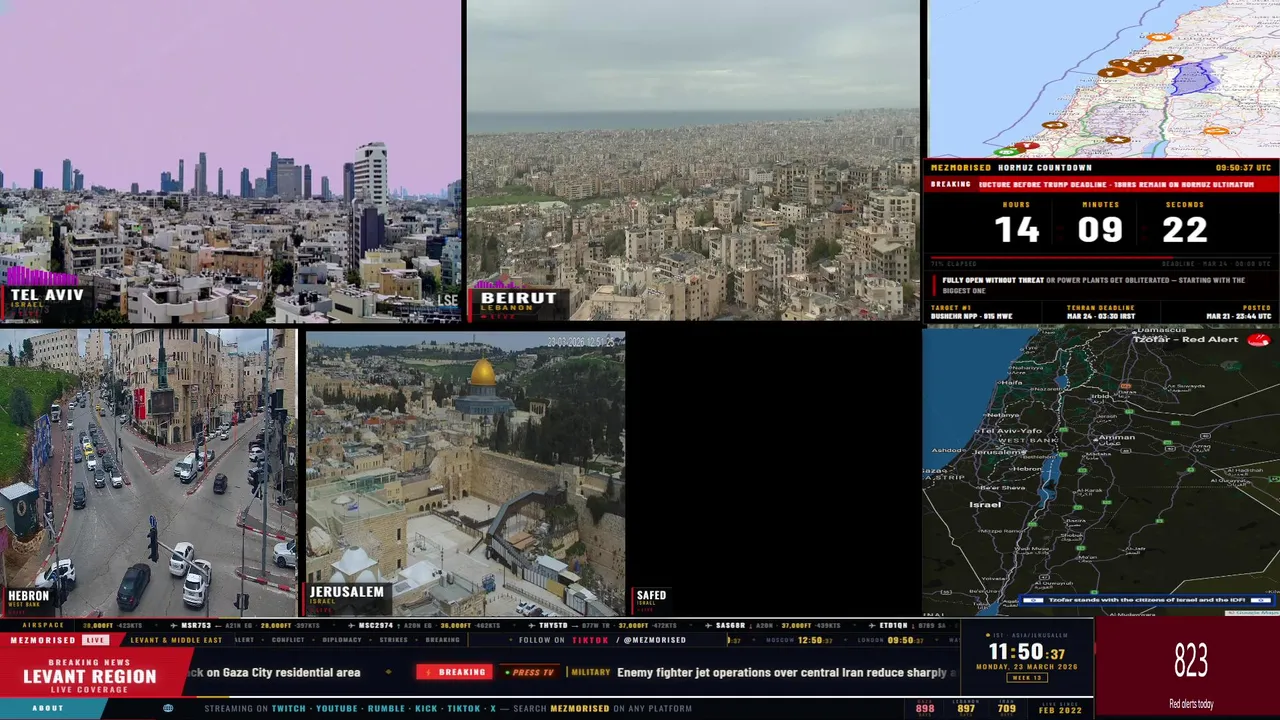Screen dimensions: 1280x720
Task: Click the countdown minutes value 09
Action: (x=1100, y=230)
